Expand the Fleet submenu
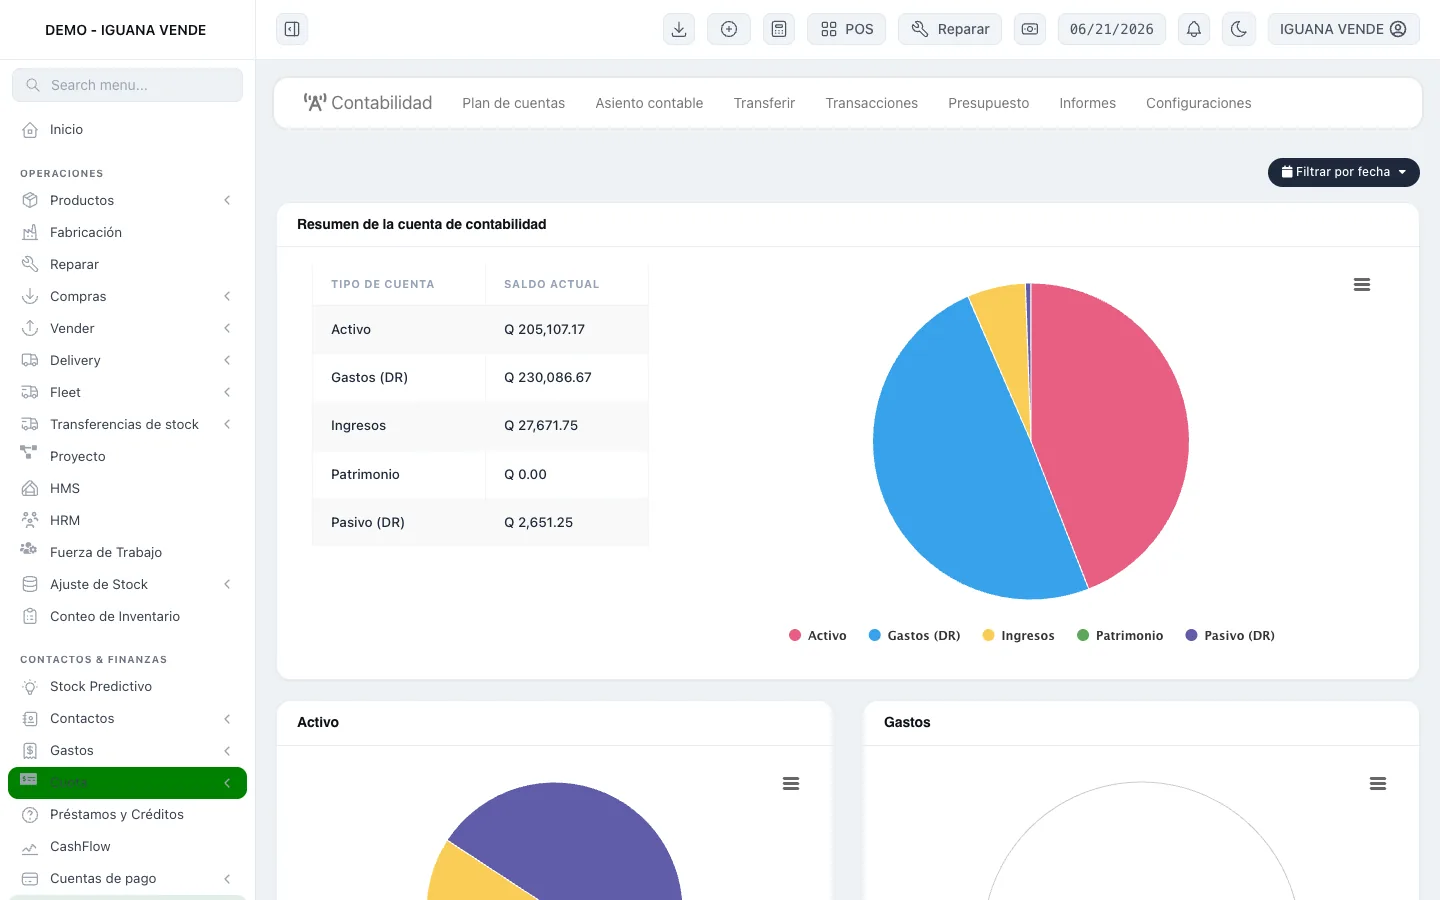 click(x=227, y=392)
